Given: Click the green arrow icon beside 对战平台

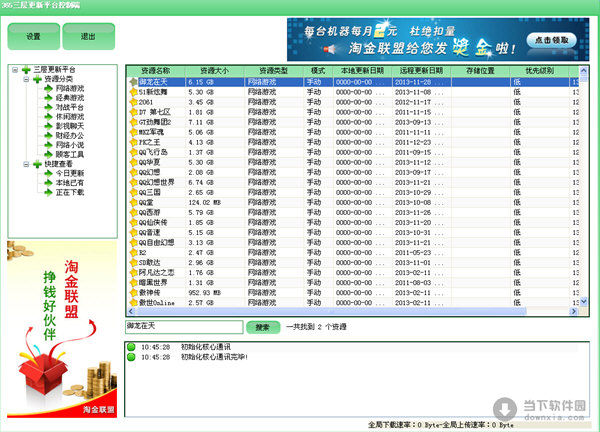Looking at the screenshot, I should pyautogui.click(x=48, y=107).
